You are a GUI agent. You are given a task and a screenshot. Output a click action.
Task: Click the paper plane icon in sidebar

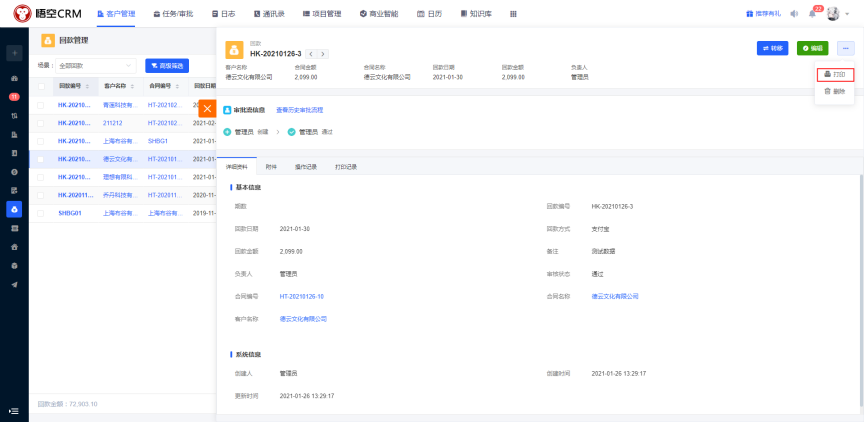[x=14, y=284]
